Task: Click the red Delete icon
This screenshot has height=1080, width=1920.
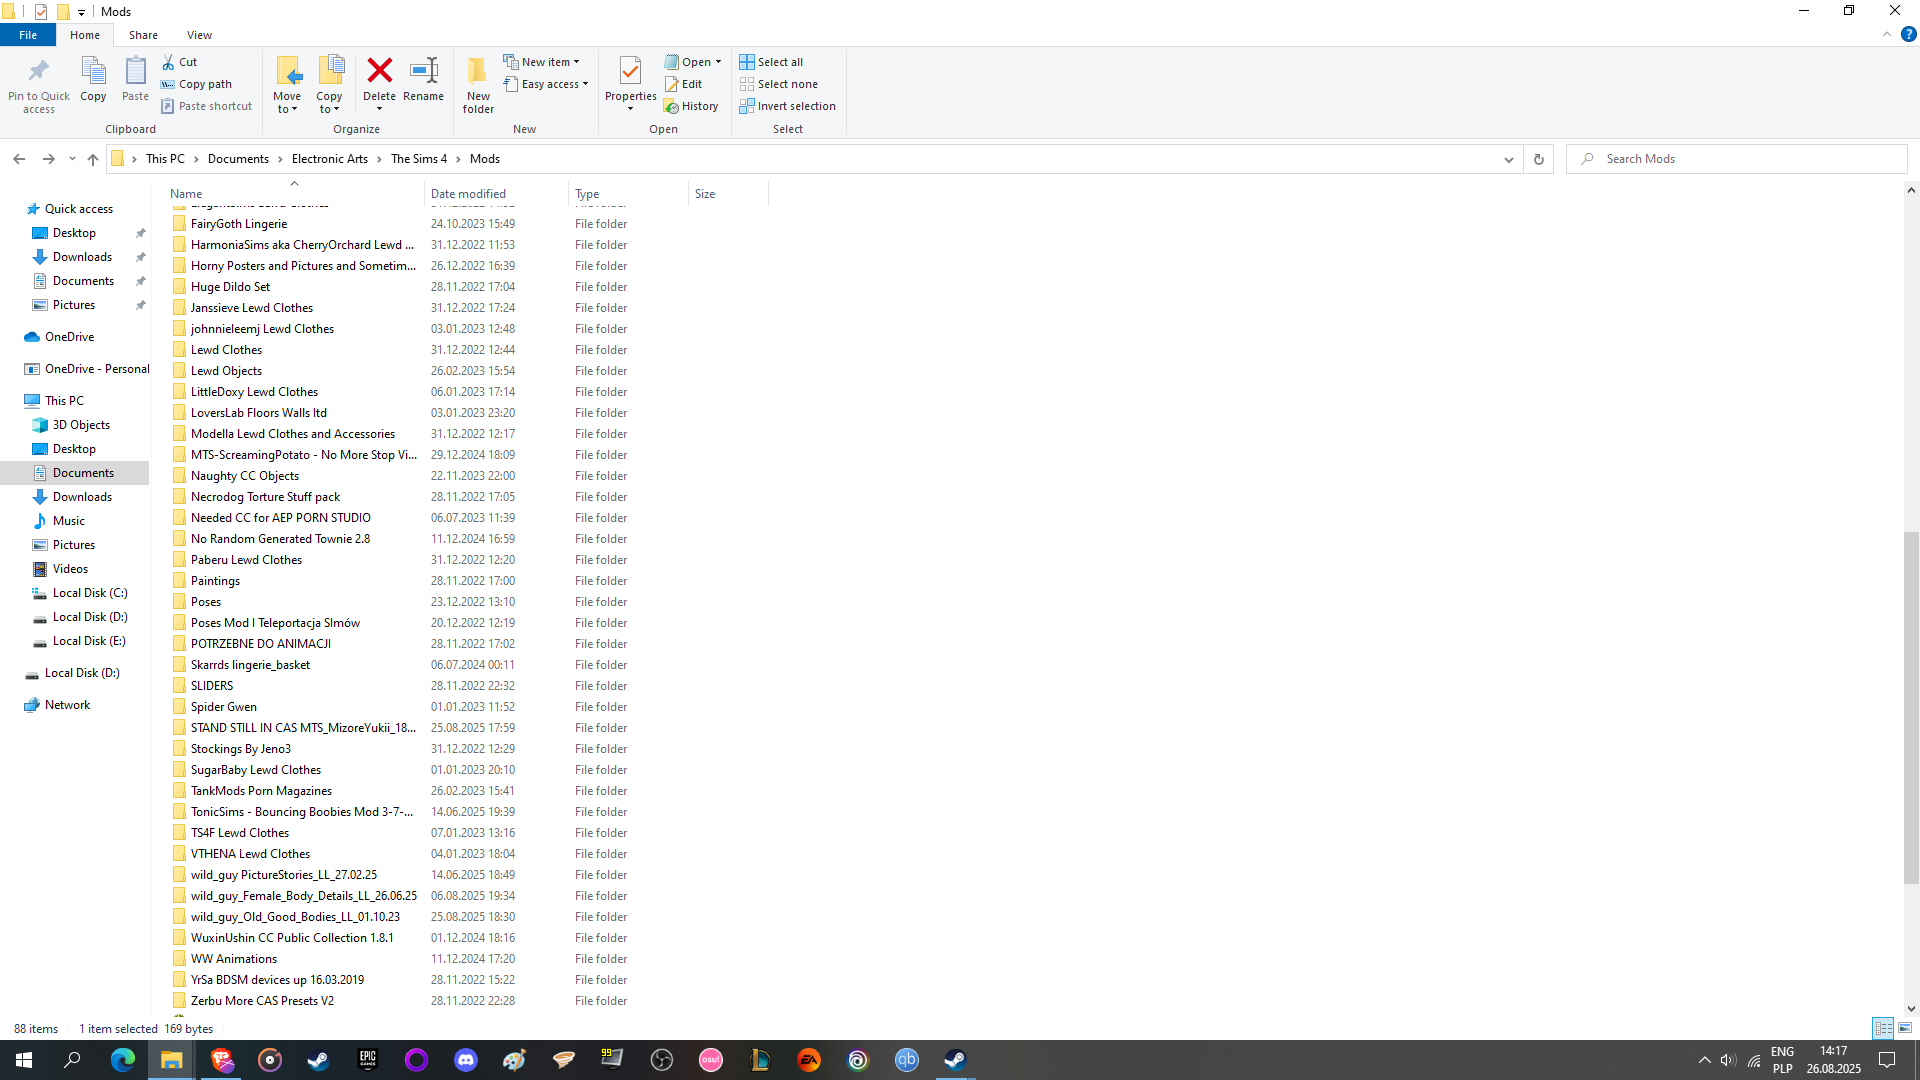Action: coord(379,70)
